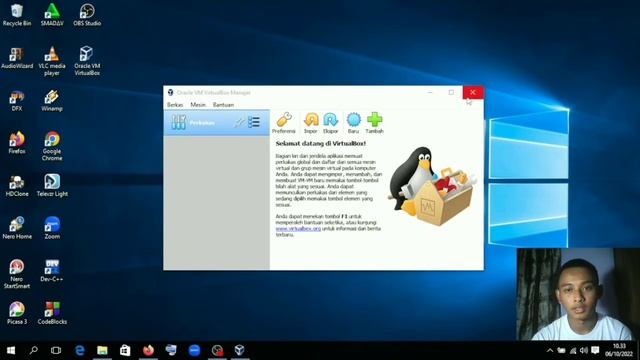The width and height of the screenshot is (640, 360).
Task: Open File Explorer from the taskbar
Action: 102,350
